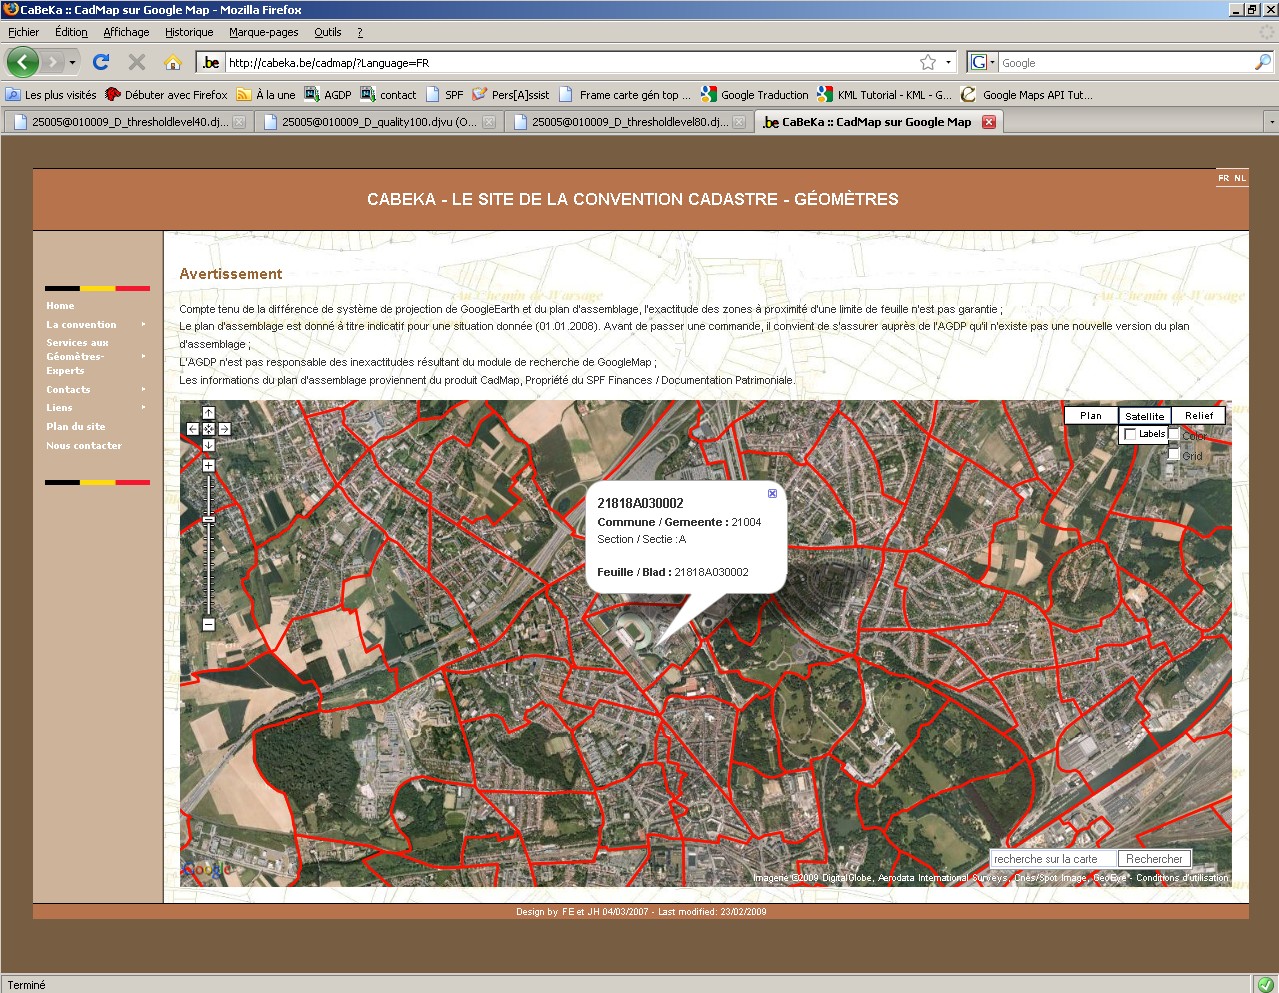The height and width of the screenshot is (993, 1279).
Task: Click the map zoom slider handle
Action: coord(208,519)
